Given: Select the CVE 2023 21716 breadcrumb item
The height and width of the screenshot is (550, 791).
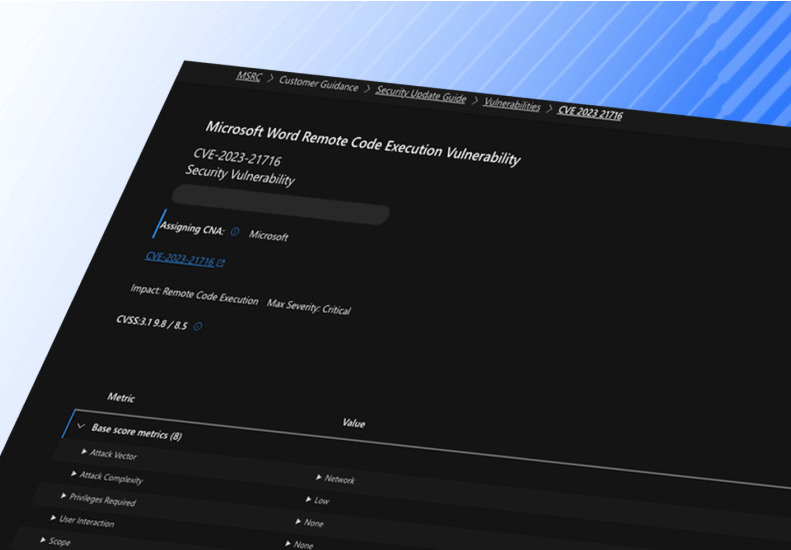Looking at the screenshot, I should tap(590, 112).
